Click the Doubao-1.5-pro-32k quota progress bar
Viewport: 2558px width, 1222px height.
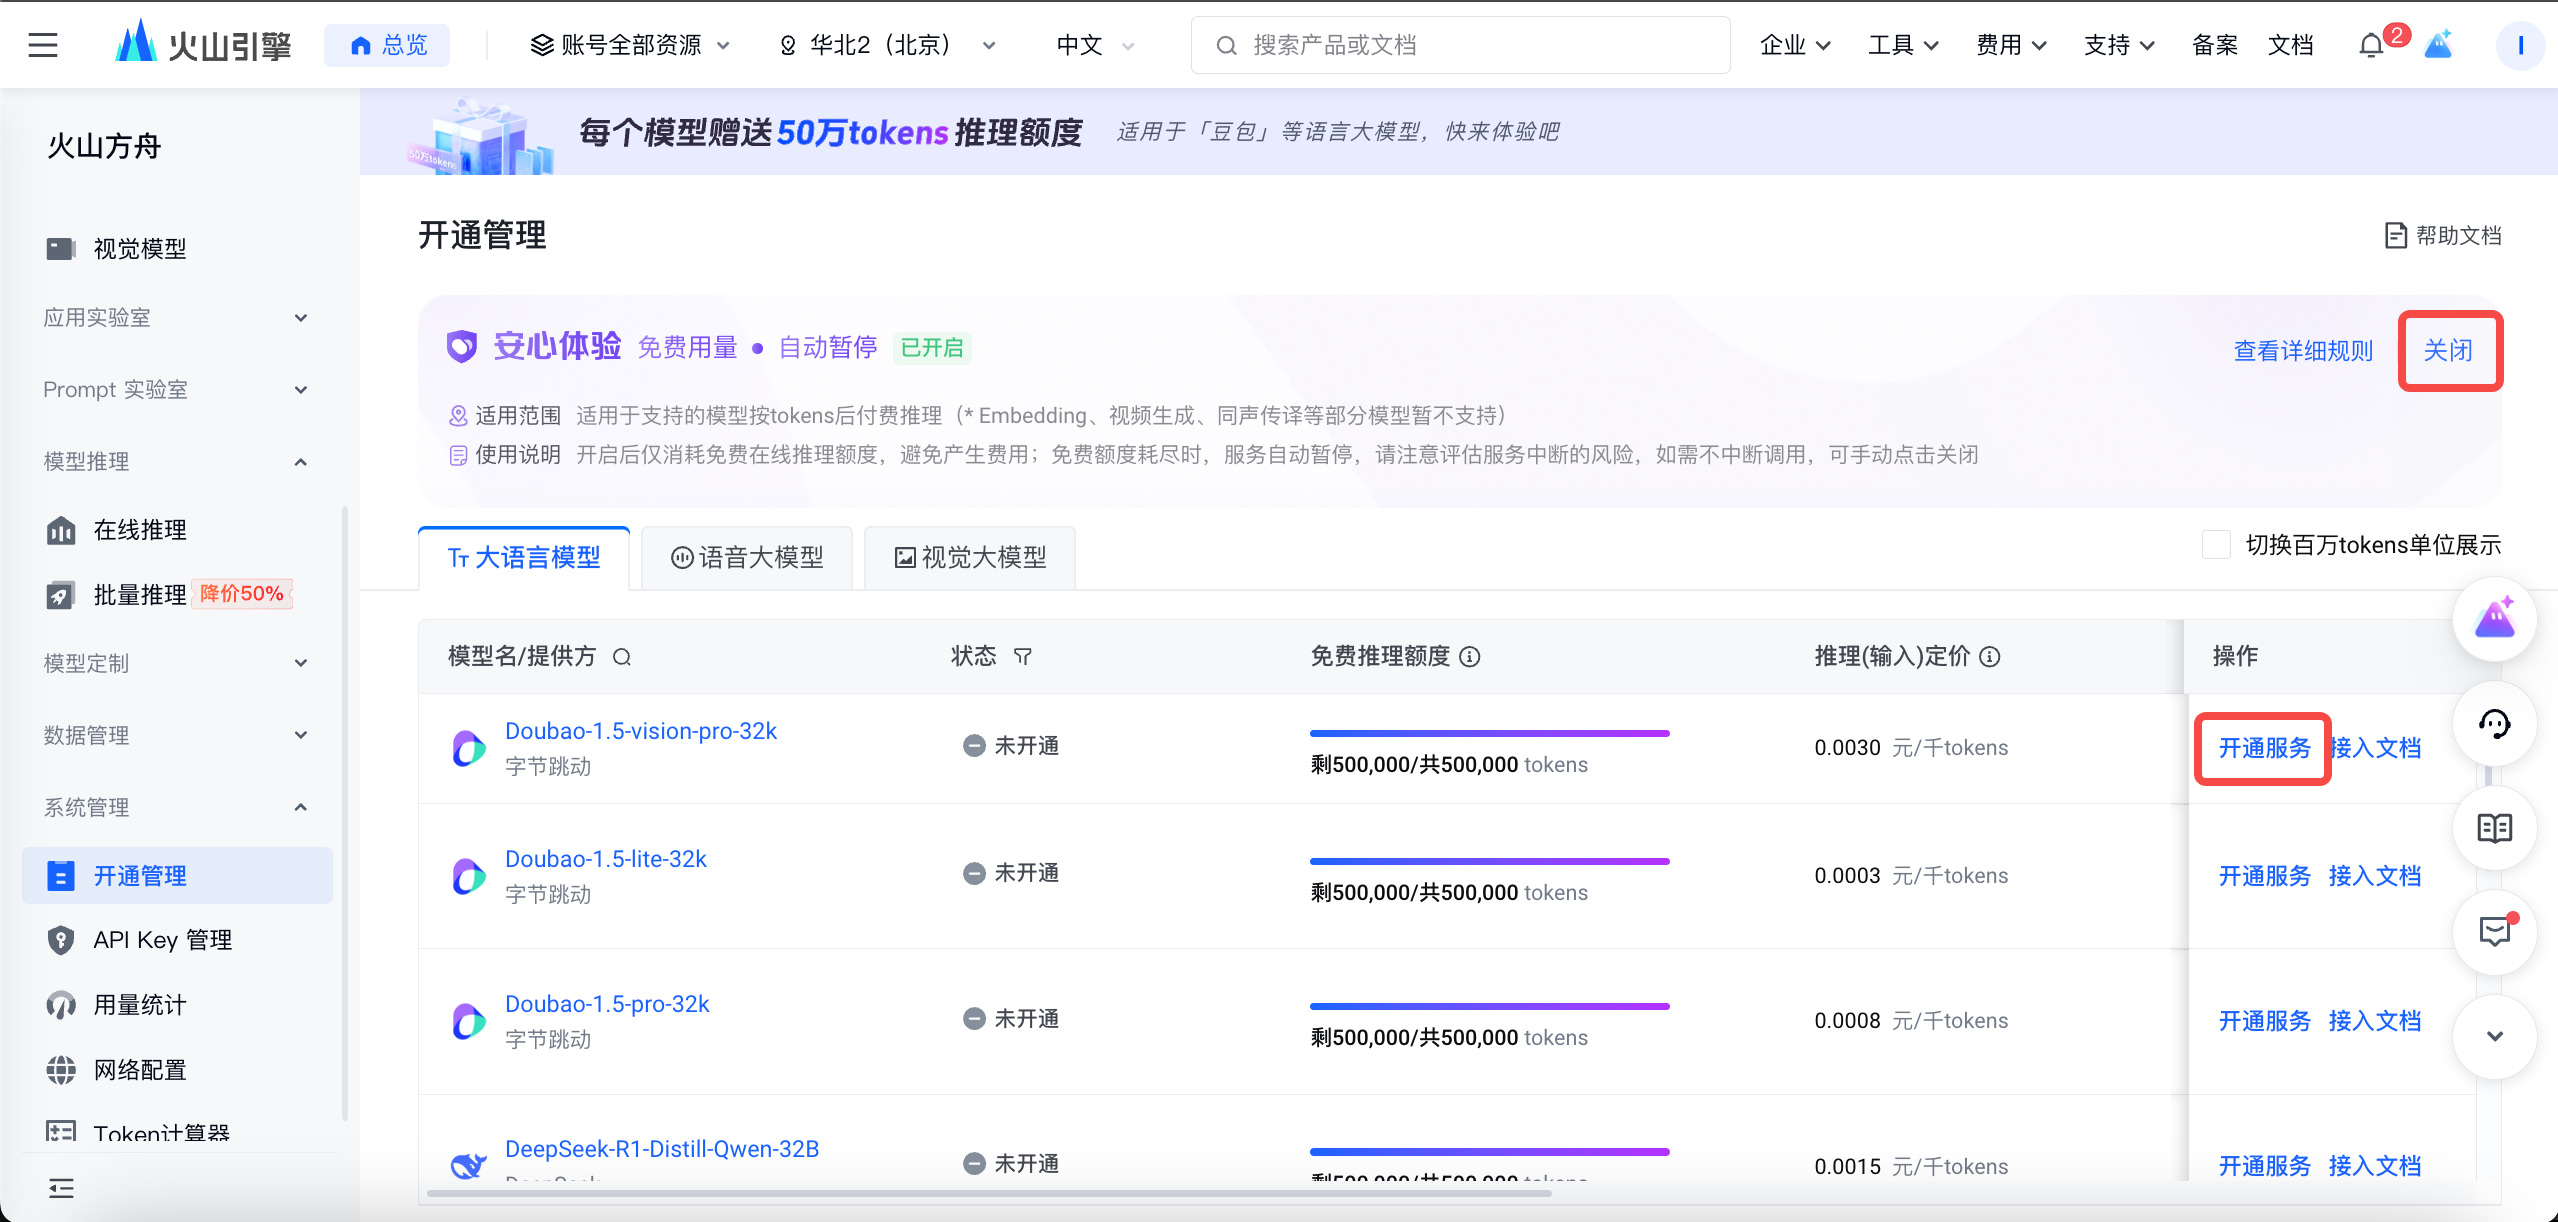(1489, 1006)
